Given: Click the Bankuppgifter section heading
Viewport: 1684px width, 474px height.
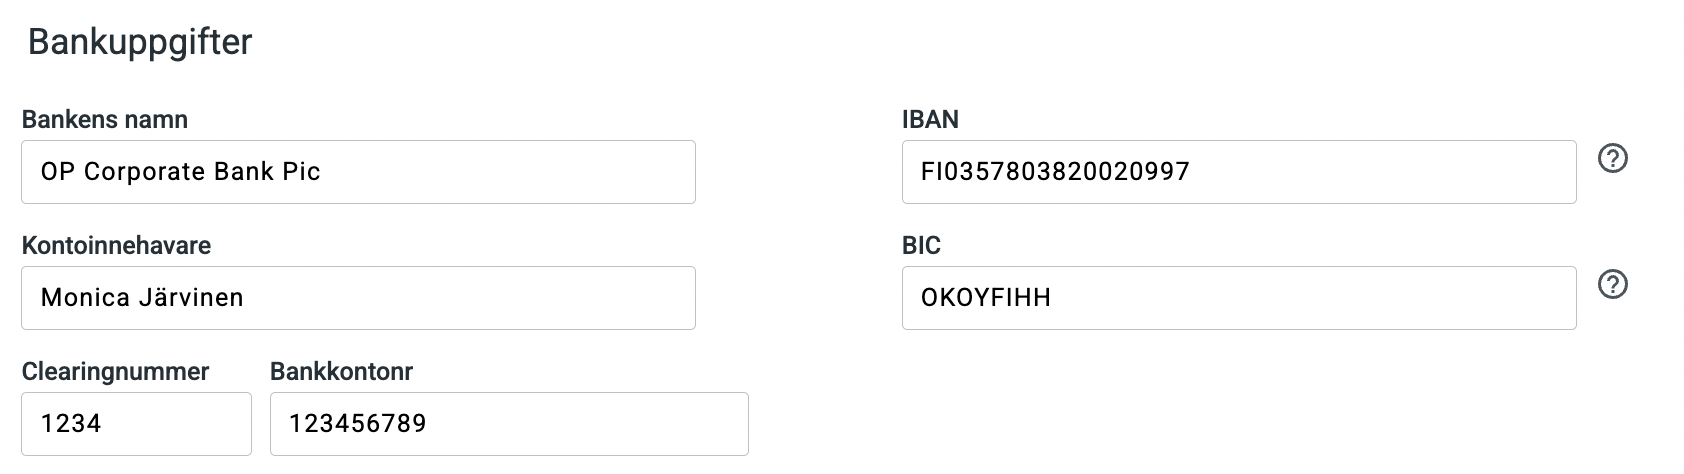Looking at the screenshot, I should click(140, 43).
